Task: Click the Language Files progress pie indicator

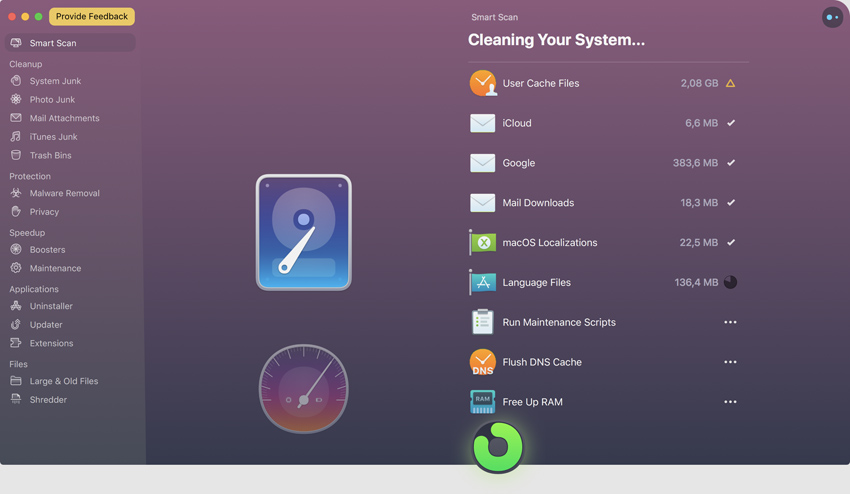Action: click(x=730, y=283)
